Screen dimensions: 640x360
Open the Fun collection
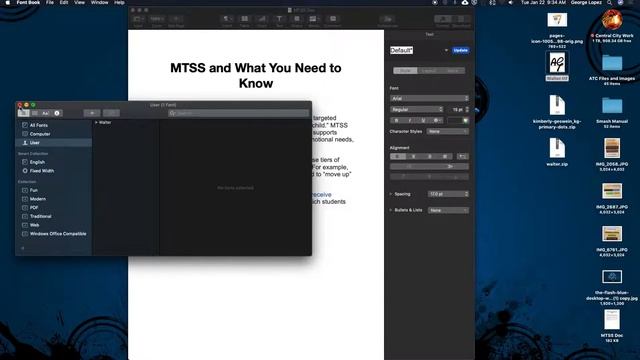[x=33, y=190]
